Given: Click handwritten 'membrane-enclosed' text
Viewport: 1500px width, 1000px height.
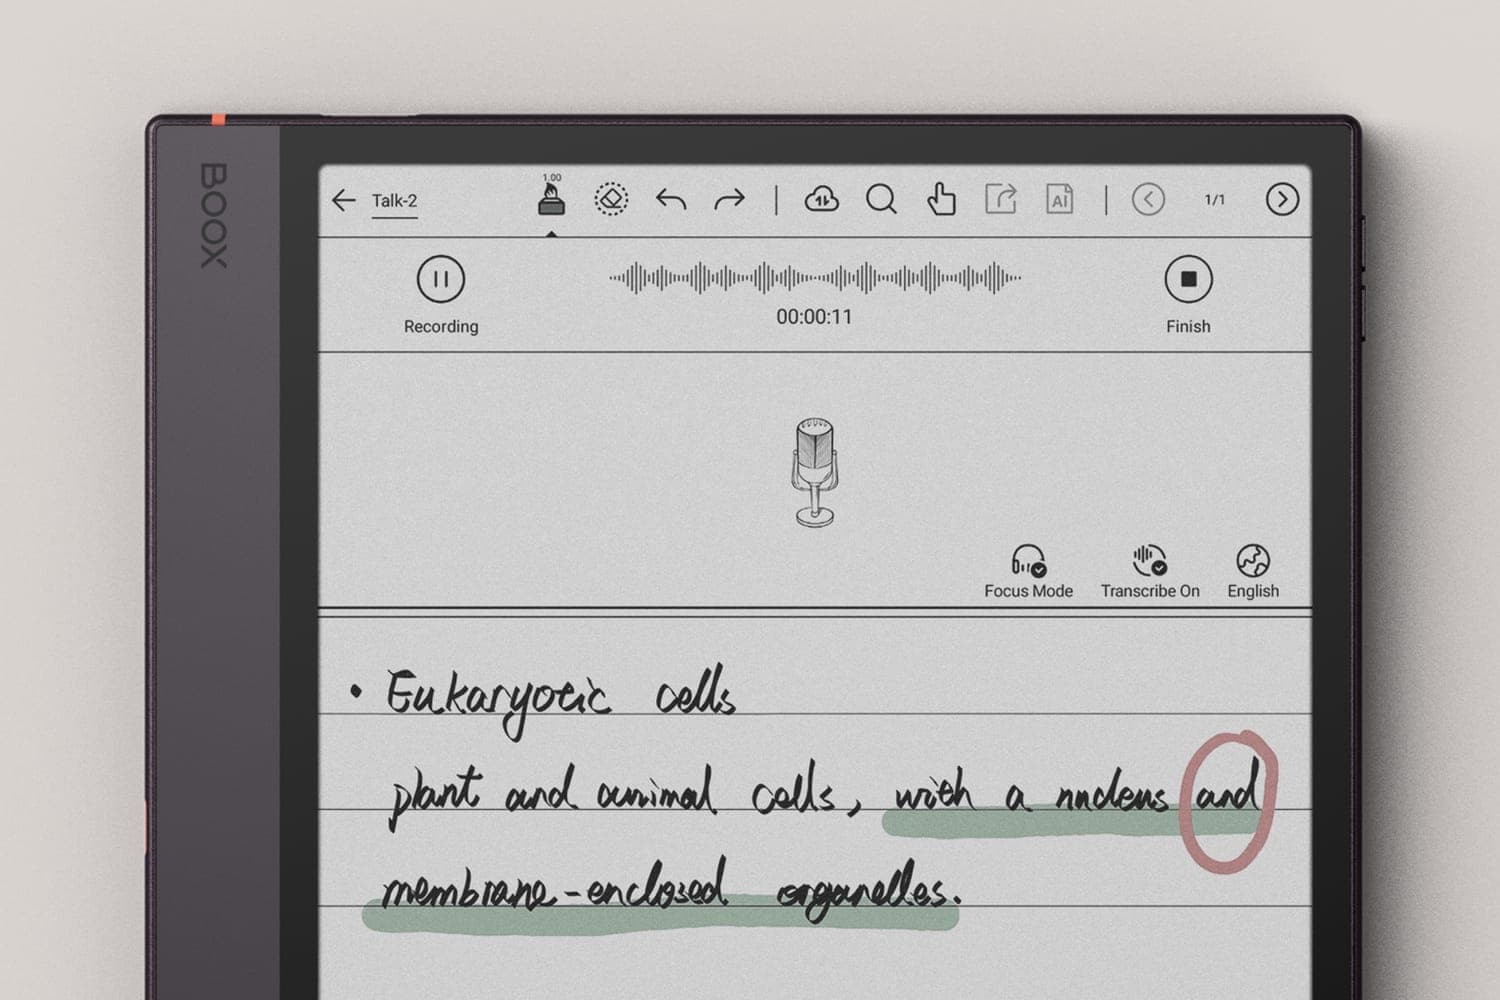Looking at the screenshot, I should coord(554,886).
